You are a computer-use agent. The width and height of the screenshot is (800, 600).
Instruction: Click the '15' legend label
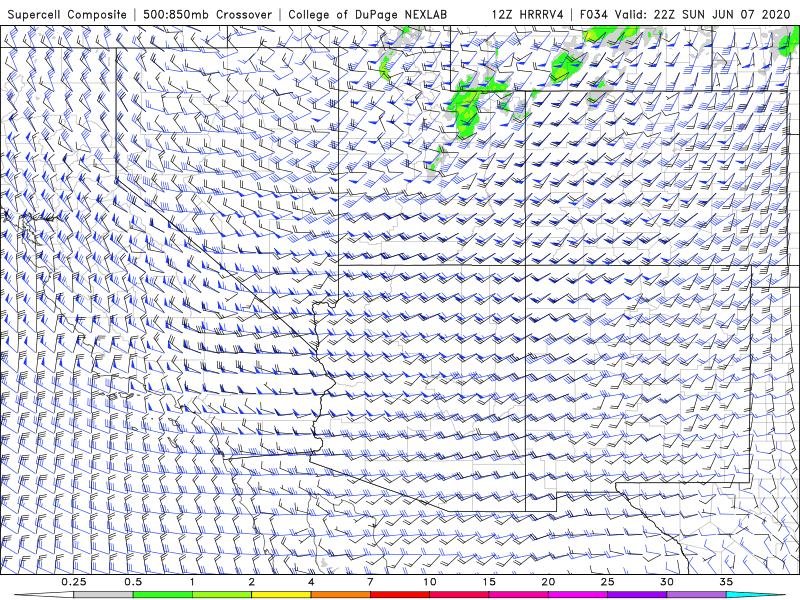[x=489, y=582]
